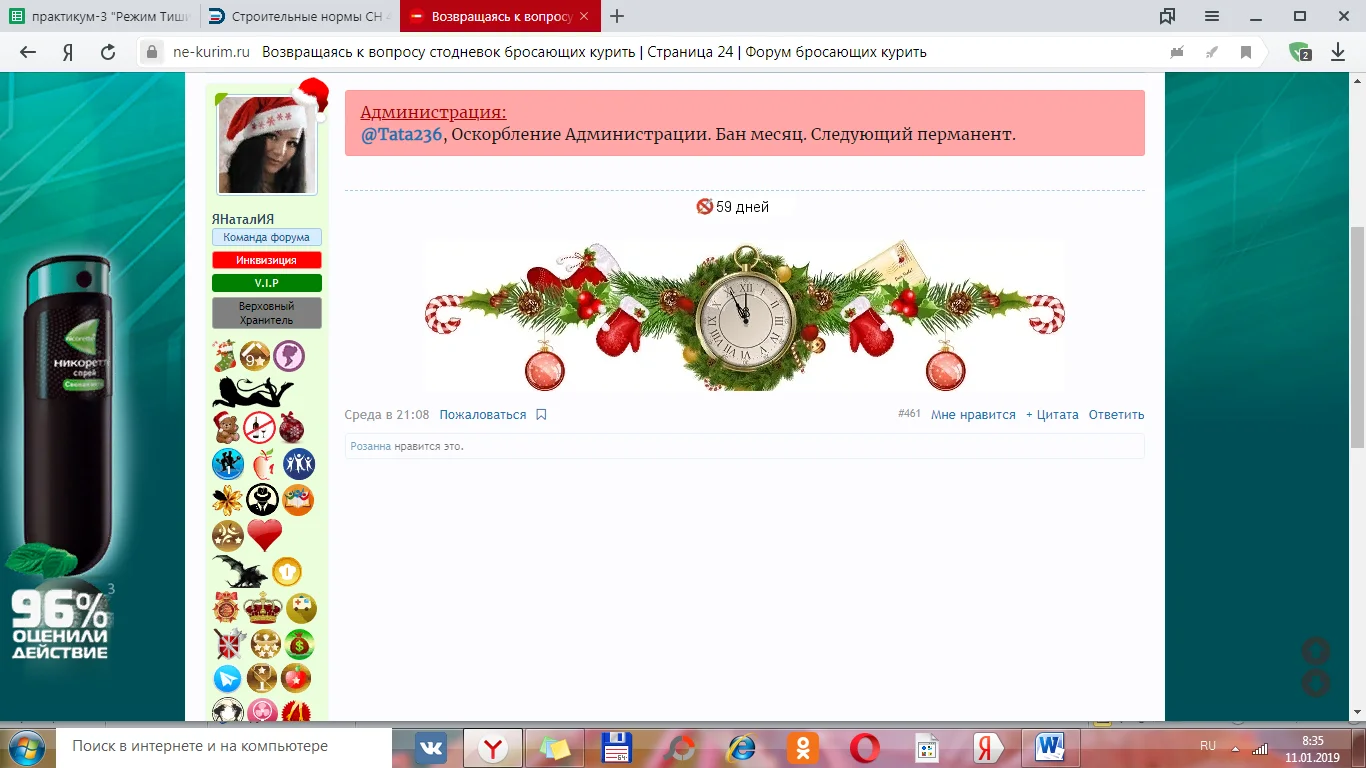Click the black dragon award icon

[240, 572]
